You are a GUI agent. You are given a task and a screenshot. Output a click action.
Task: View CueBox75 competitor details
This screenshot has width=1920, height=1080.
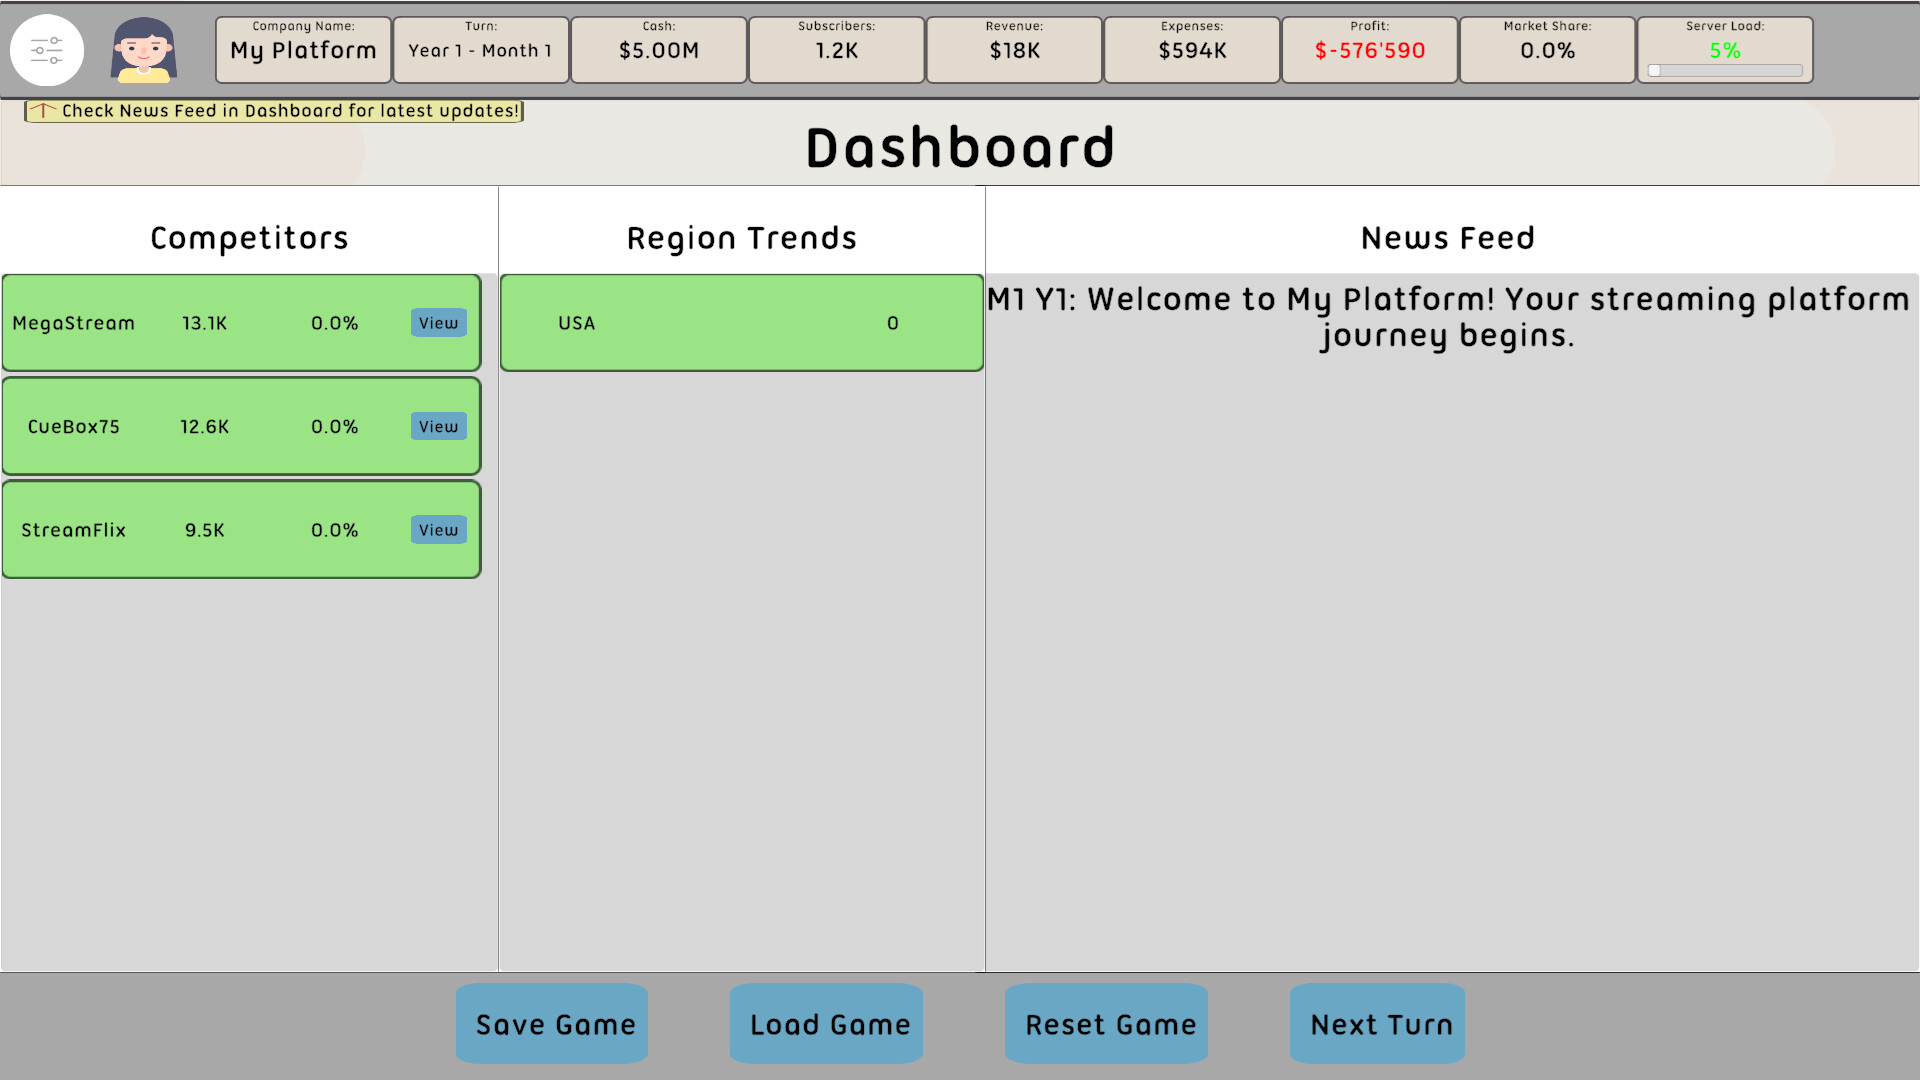pos(438,426)
